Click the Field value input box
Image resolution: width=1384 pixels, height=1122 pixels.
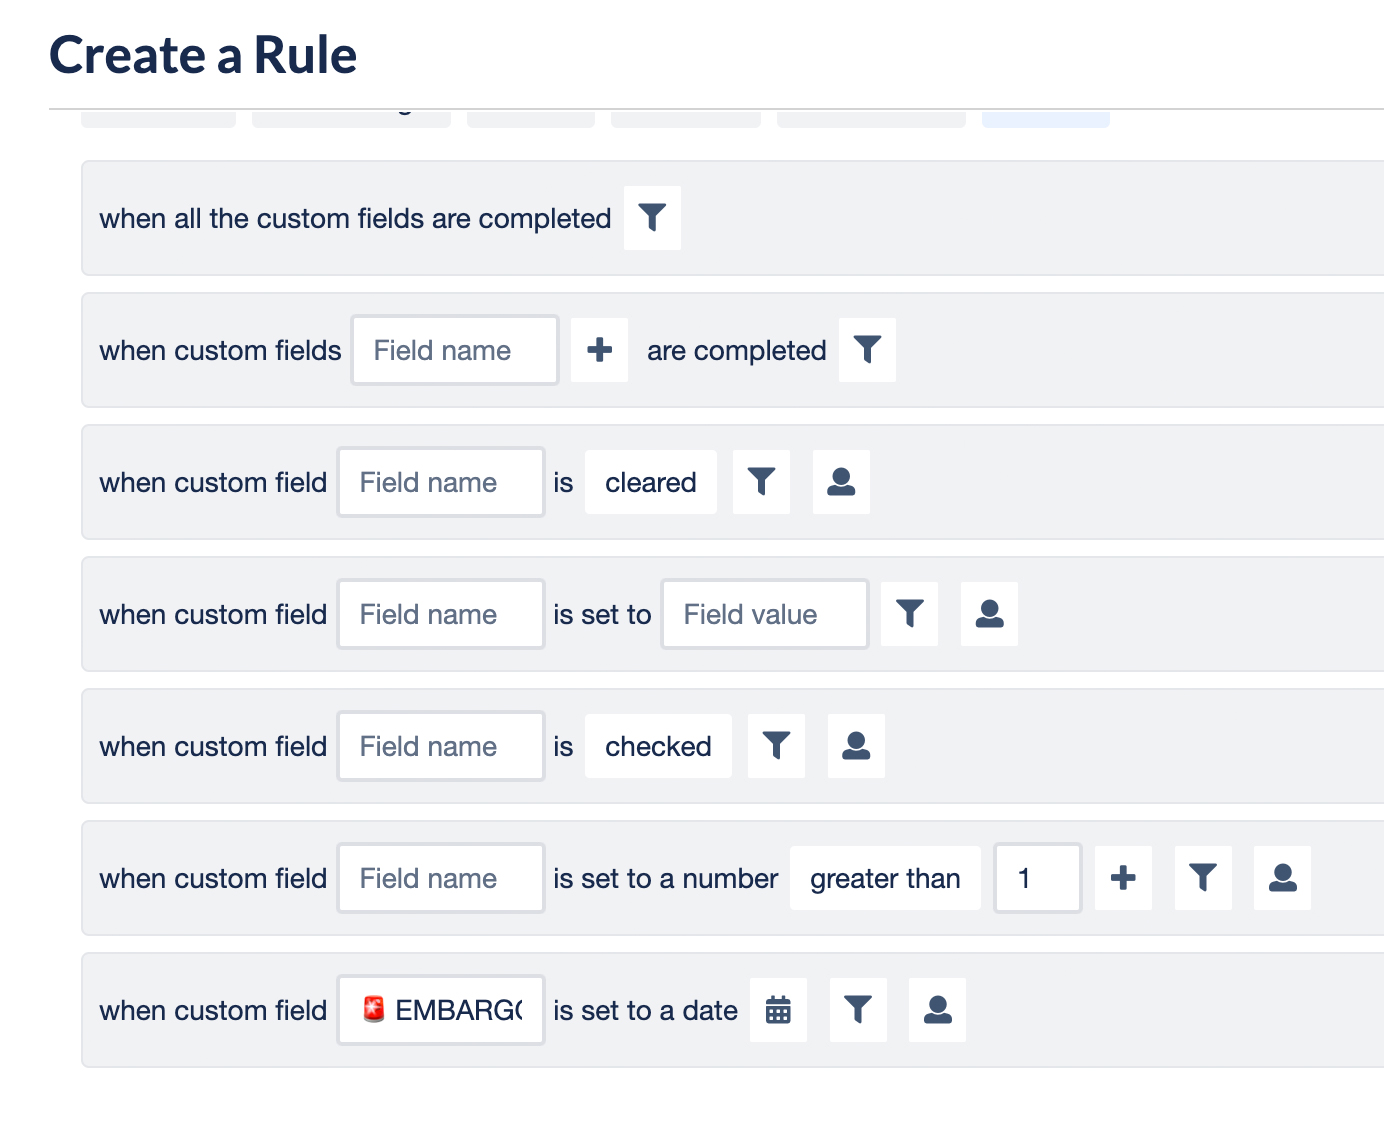pyautogui.click(x=765, y=614)
